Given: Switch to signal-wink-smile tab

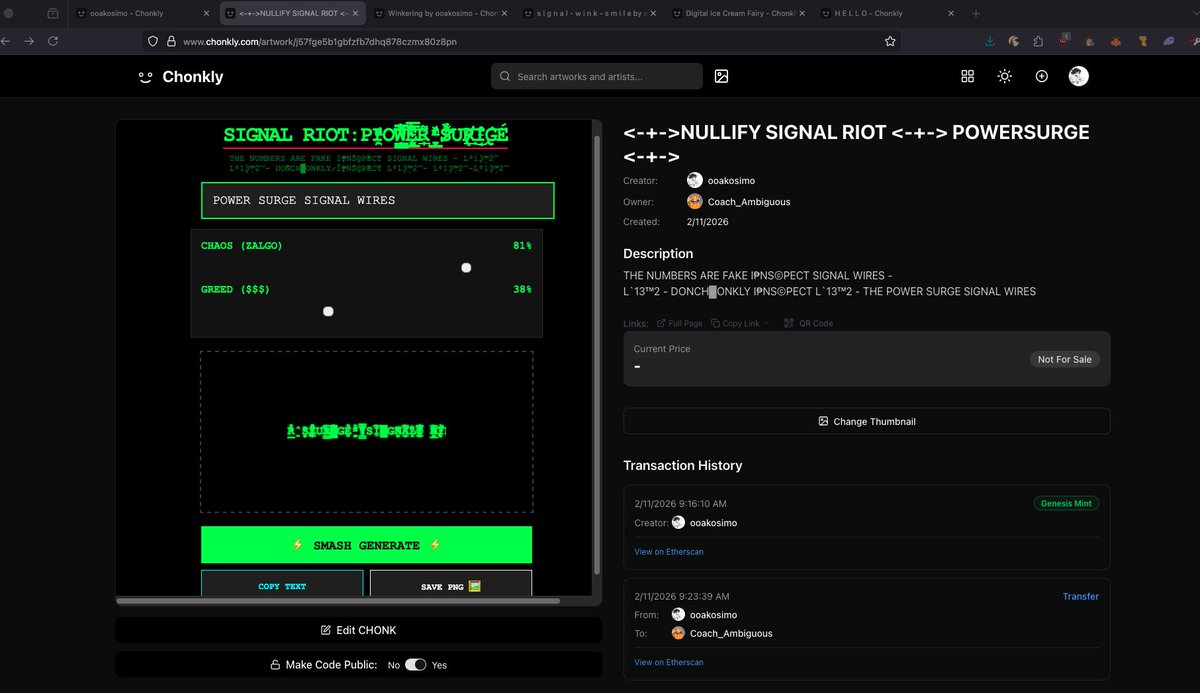Looking at the screenshot, I should 588,14.
